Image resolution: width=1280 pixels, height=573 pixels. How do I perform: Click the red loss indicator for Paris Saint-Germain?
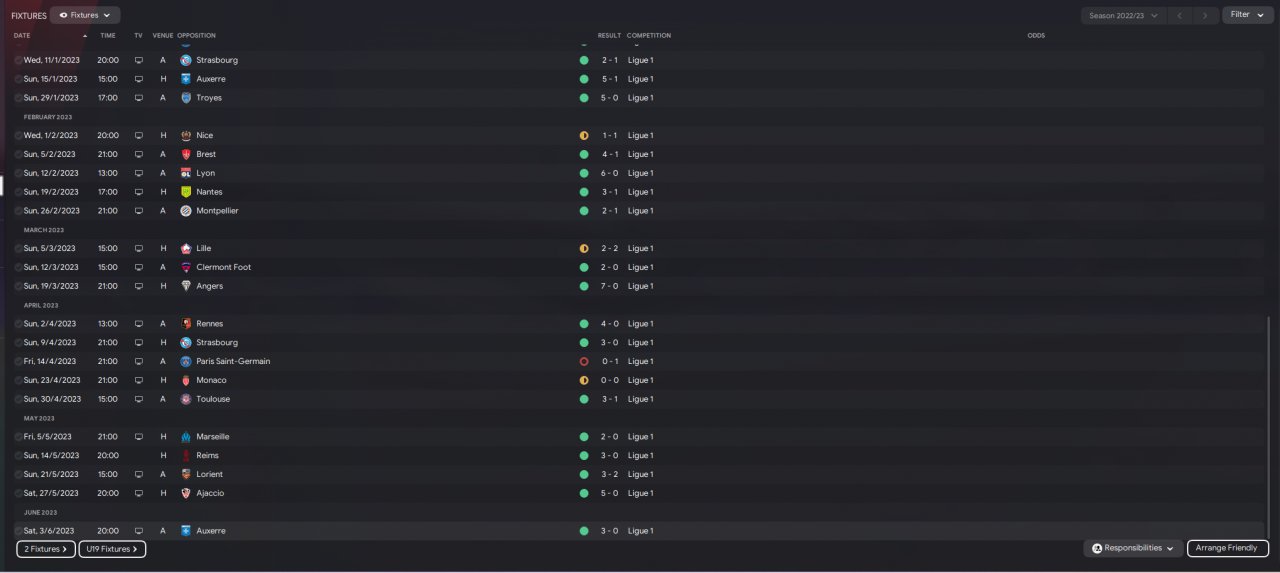click(x=584, y=361)
